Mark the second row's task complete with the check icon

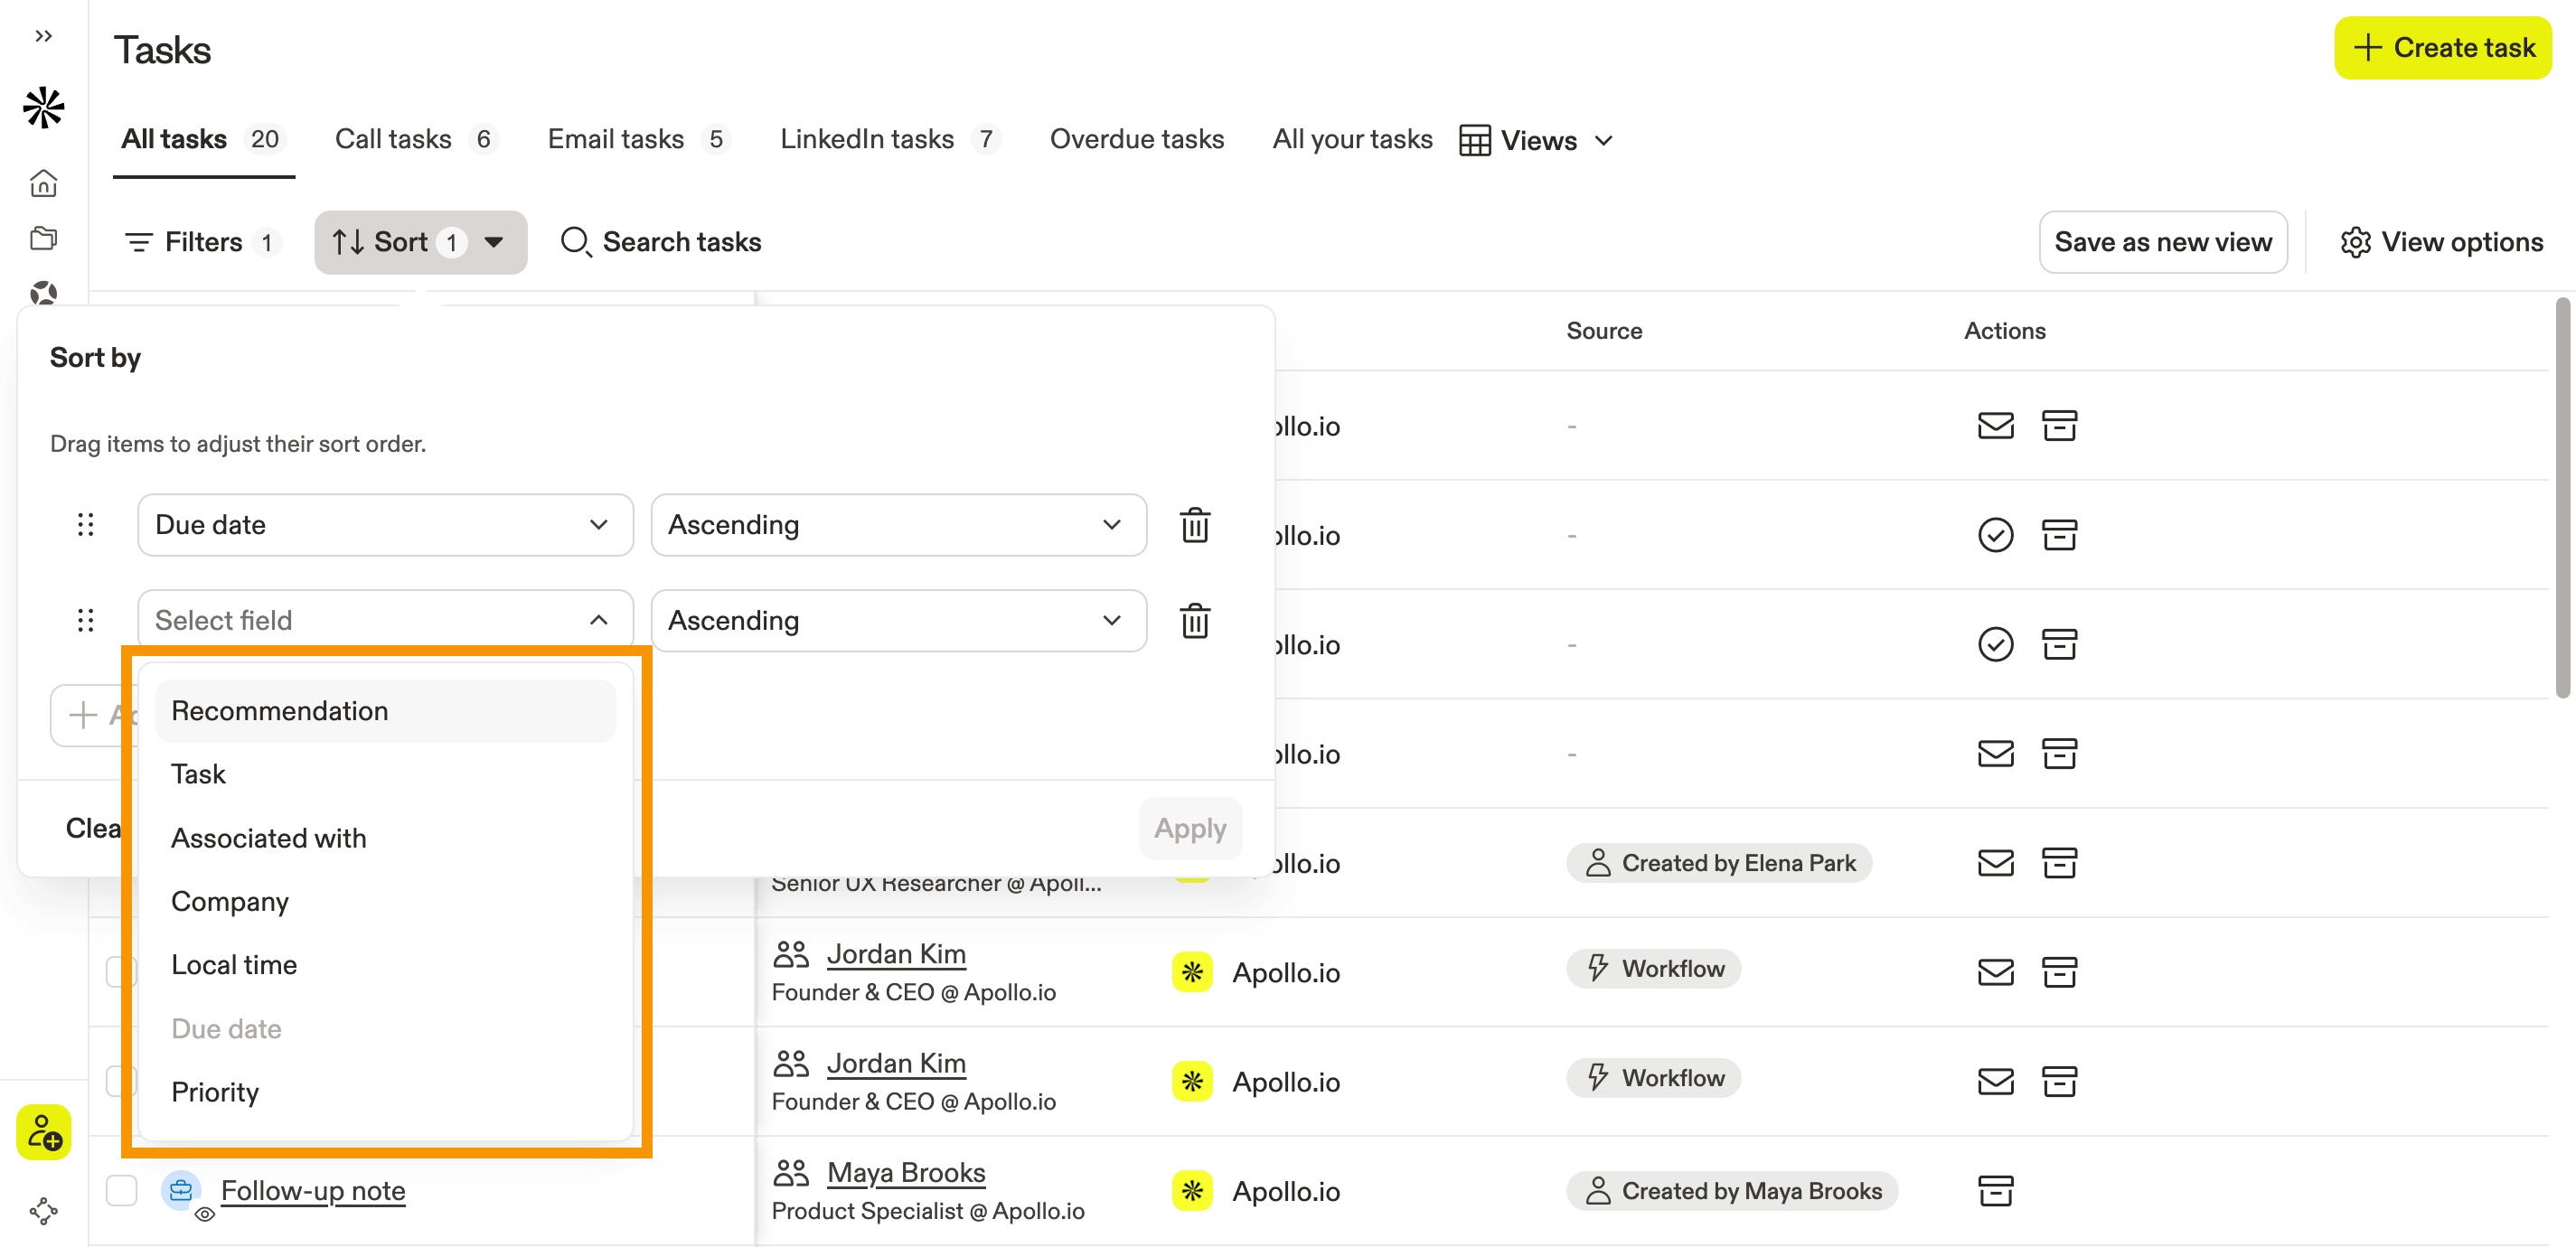(1994, 535)
